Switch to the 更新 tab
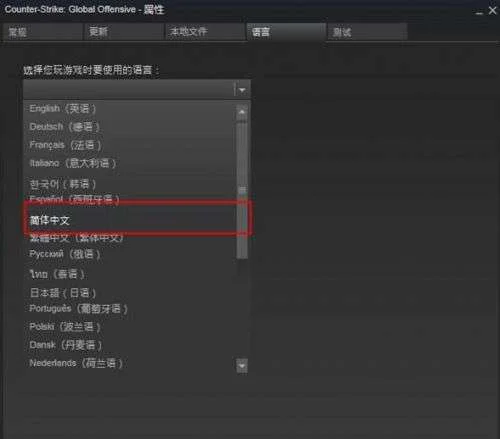This screenshot has width=500, height=439. click(x=124, y=32)
